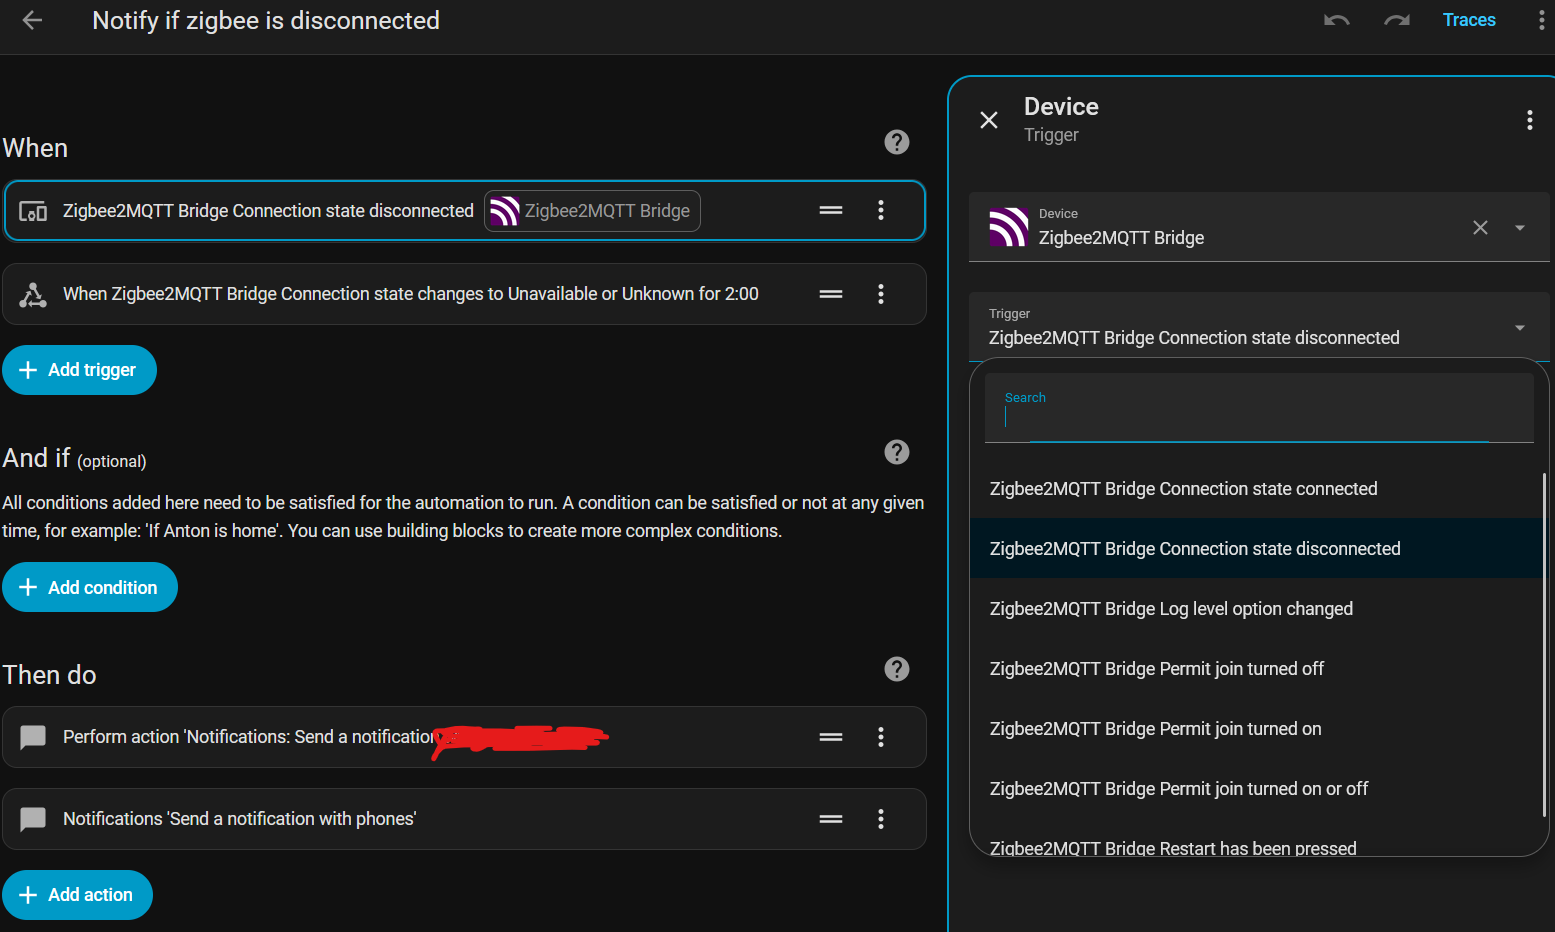The image size is (1555, 932).
Task: Click the Add condition button
Action: (90, 587)
